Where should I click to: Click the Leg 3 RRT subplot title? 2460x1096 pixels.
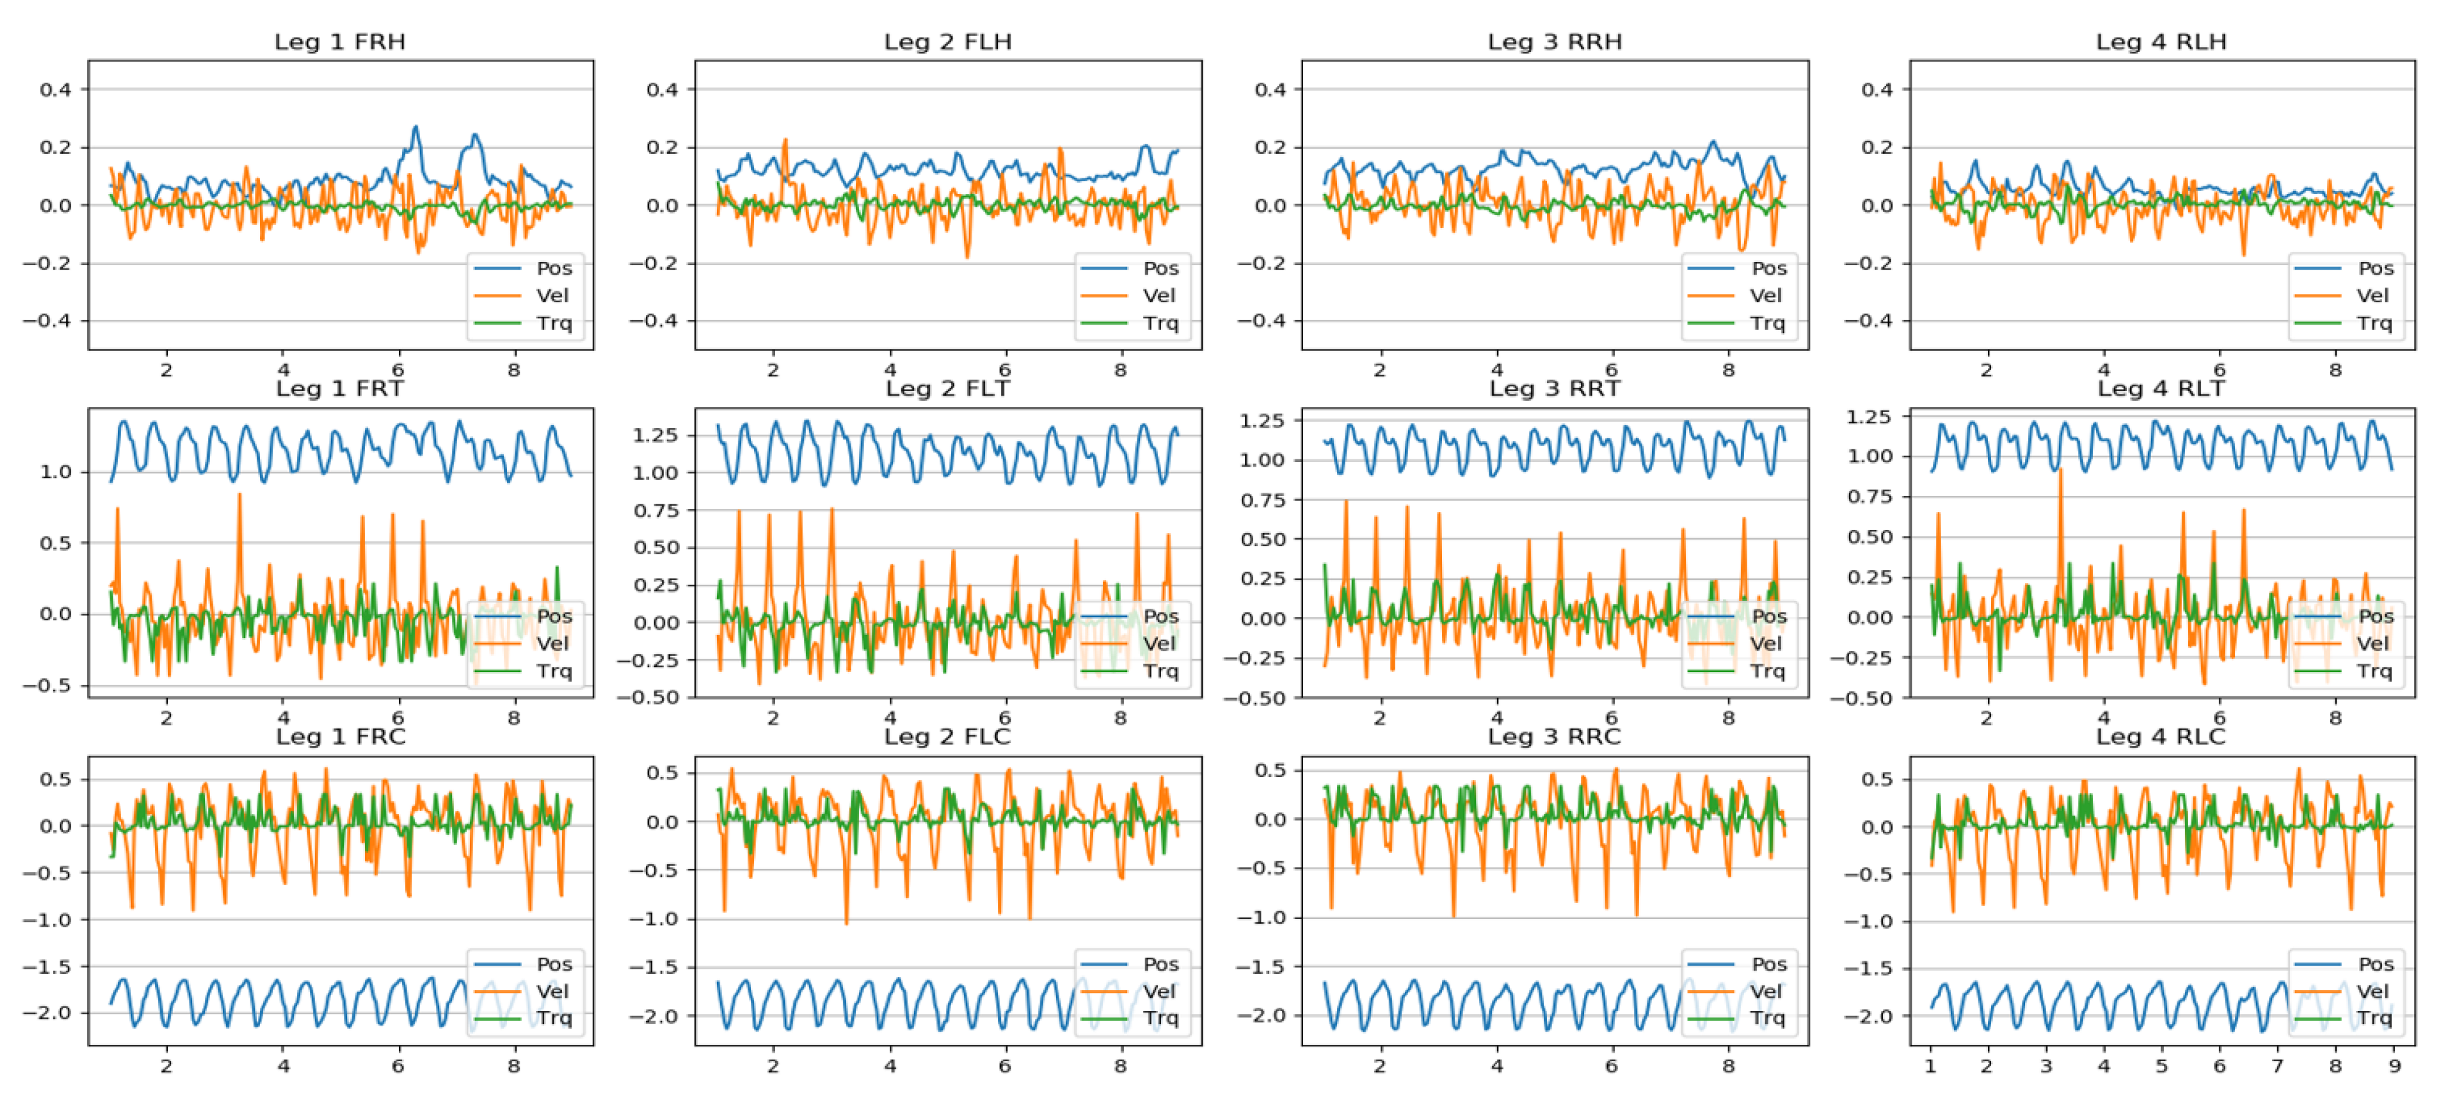[x=1554, y=389]
